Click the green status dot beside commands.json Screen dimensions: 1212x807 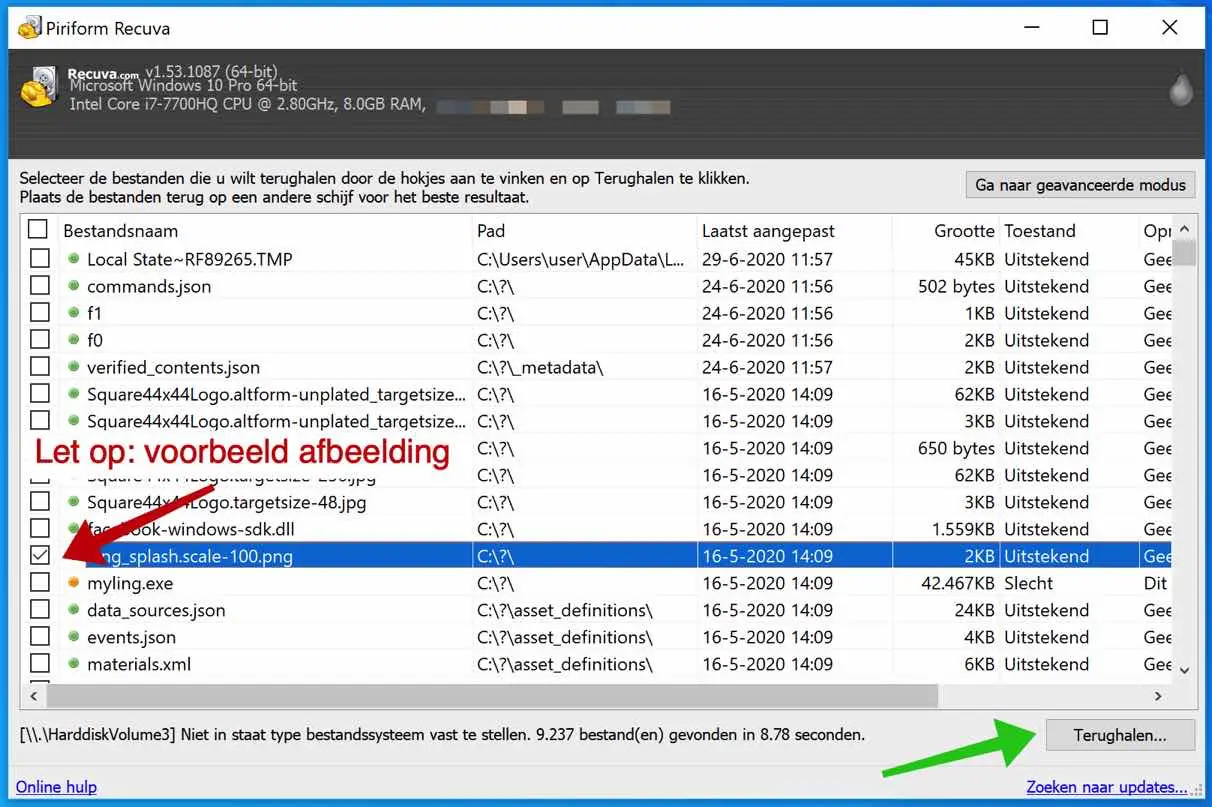[x=73, y=286]
